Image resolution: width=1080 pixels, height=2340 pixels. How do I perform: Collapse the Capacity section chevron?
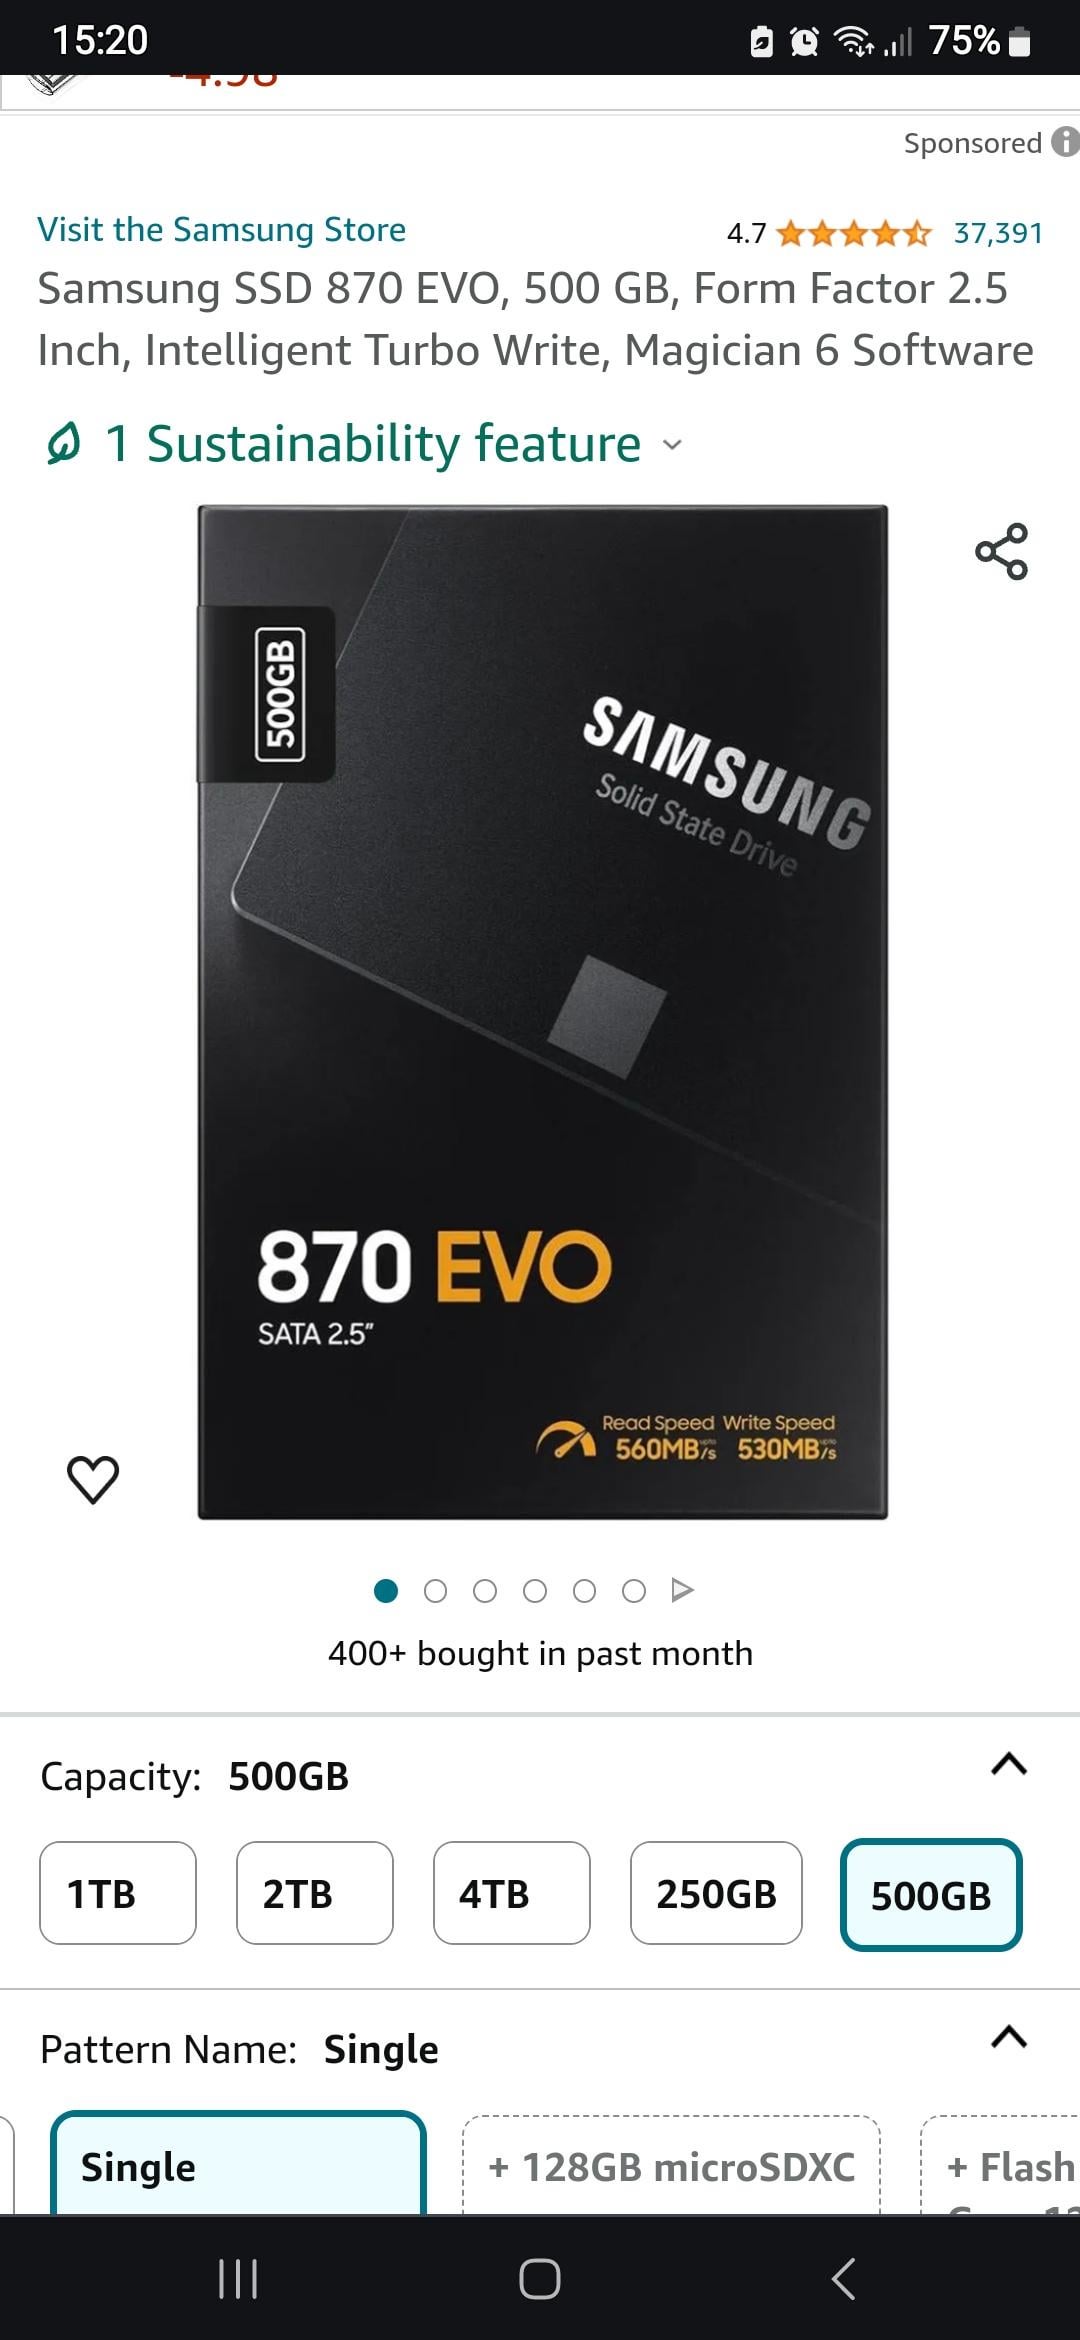[x=1009, y=1764]
